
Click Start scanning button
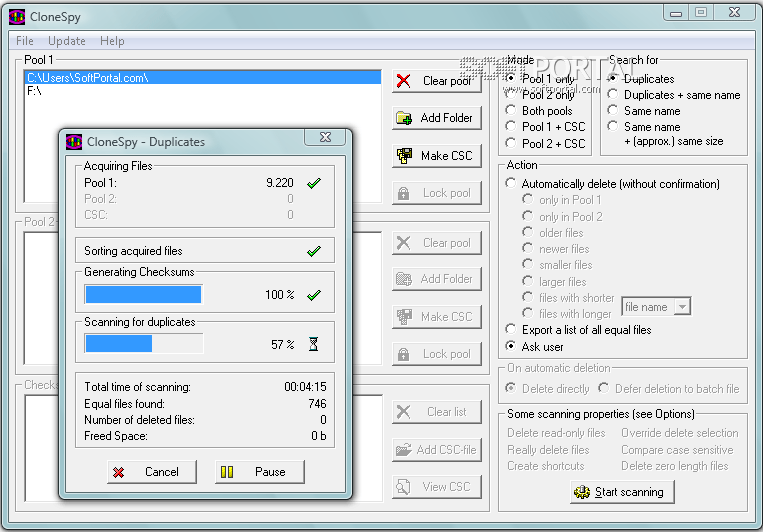(x=622, y=492)
